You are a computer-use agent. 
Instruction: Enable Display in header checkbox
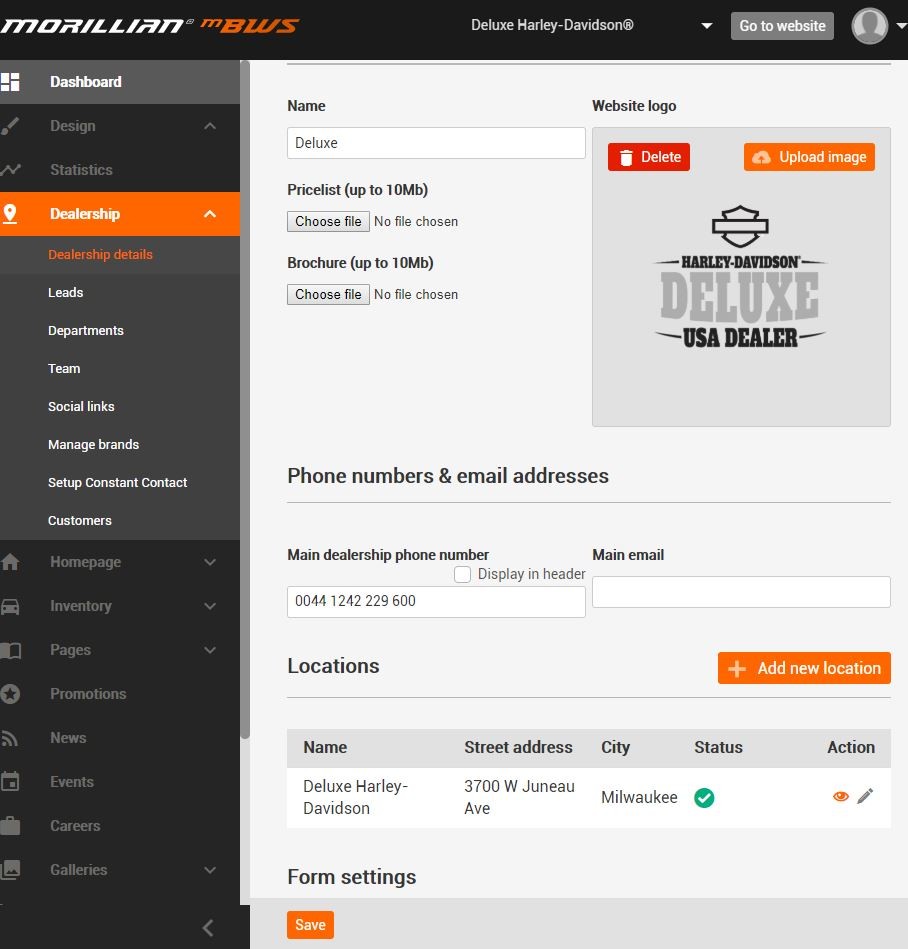coord(462,574)
